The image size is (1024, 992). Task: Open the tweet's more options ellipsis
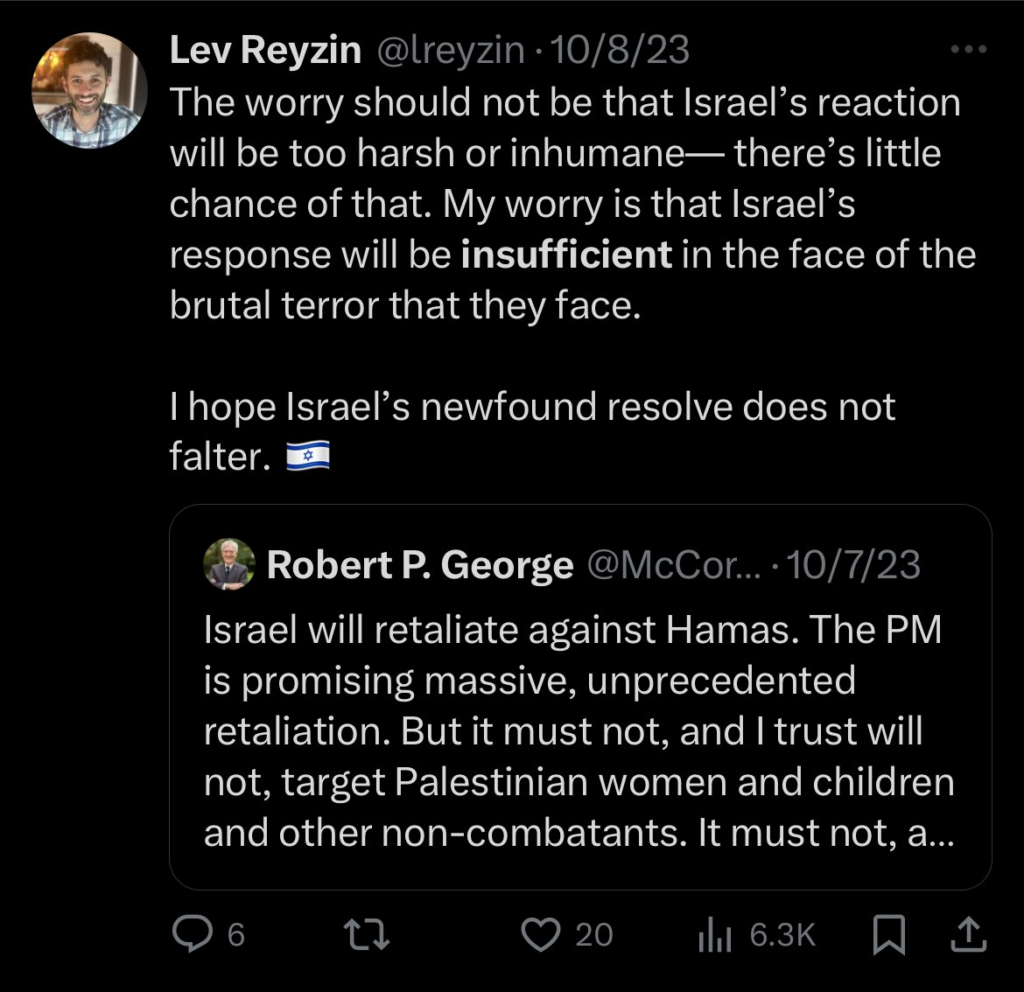[968, 47]
